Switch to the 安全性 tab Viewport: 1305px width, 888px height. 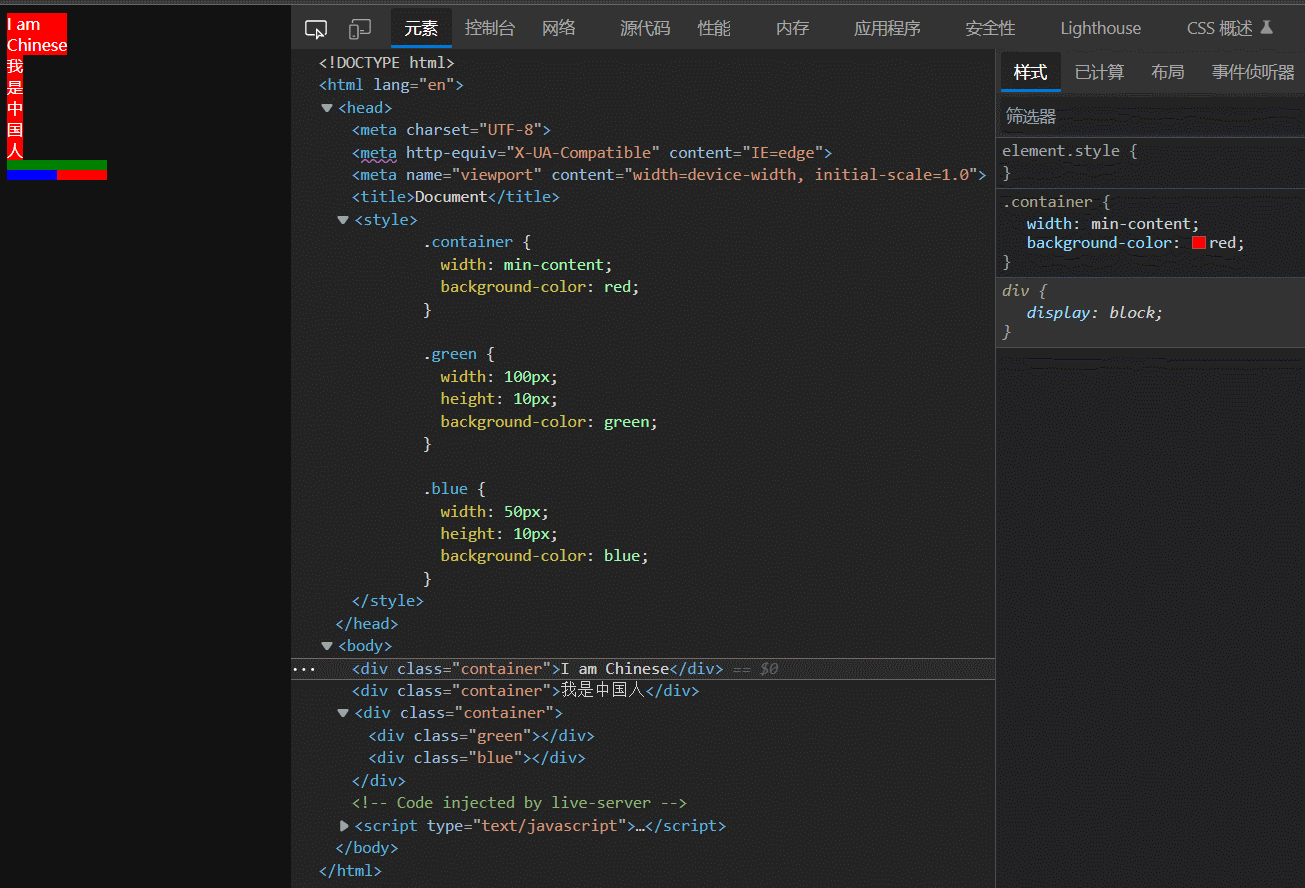point(990,28)
